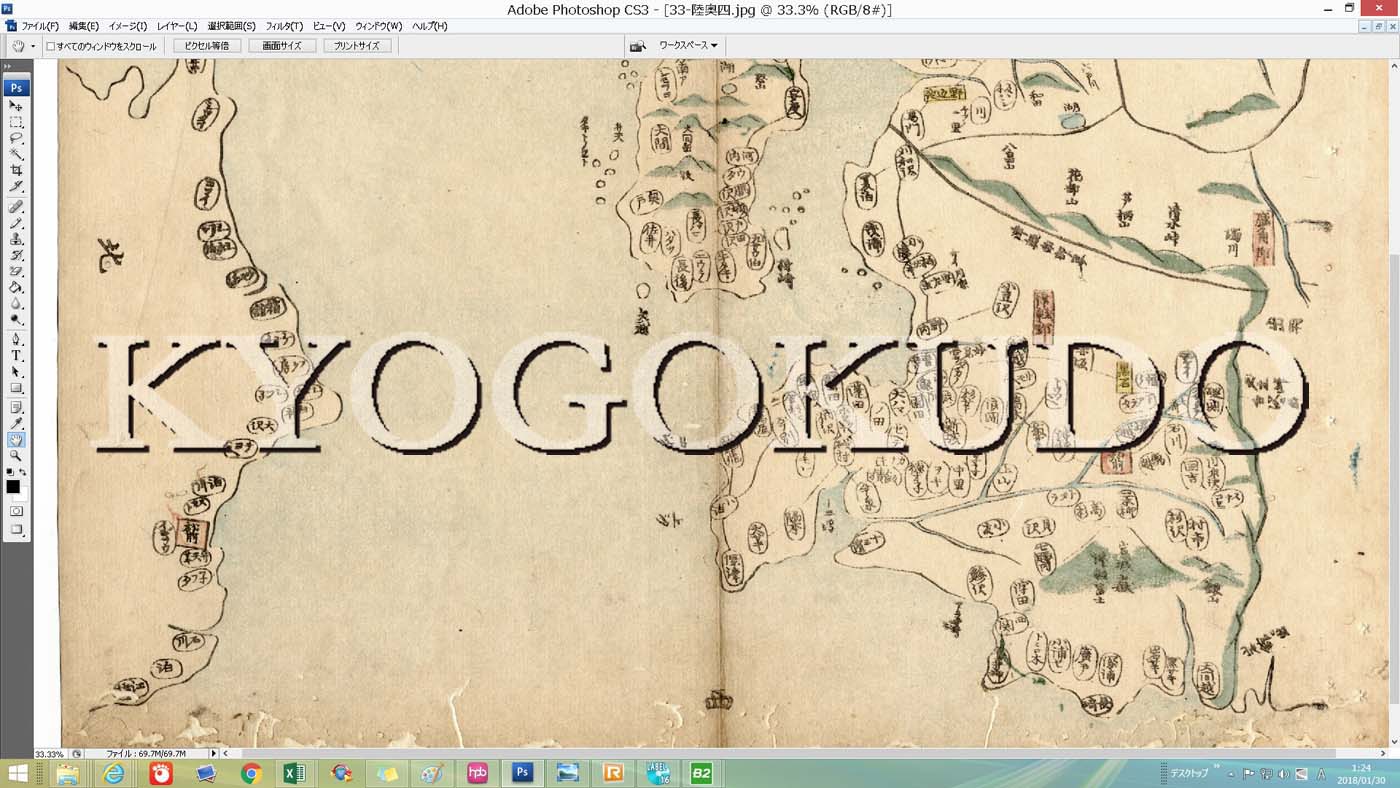The height and width of the screenshot is (788, 1400).
Task: Click the ピクセル等倍 button
Action: click(206, 46)
